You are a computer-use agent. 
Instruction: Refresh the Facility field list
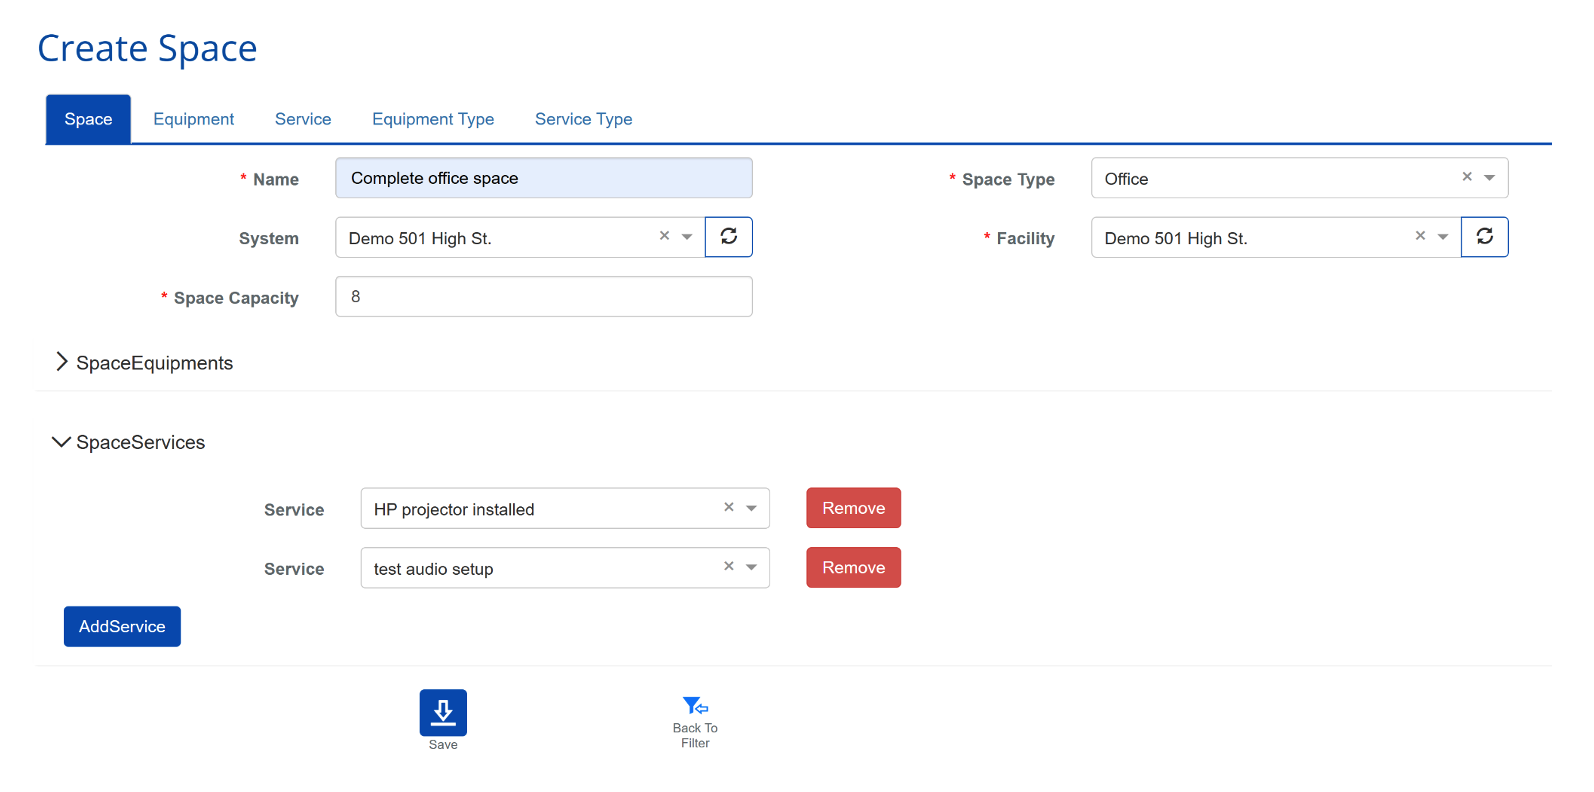pos(1484,237)
